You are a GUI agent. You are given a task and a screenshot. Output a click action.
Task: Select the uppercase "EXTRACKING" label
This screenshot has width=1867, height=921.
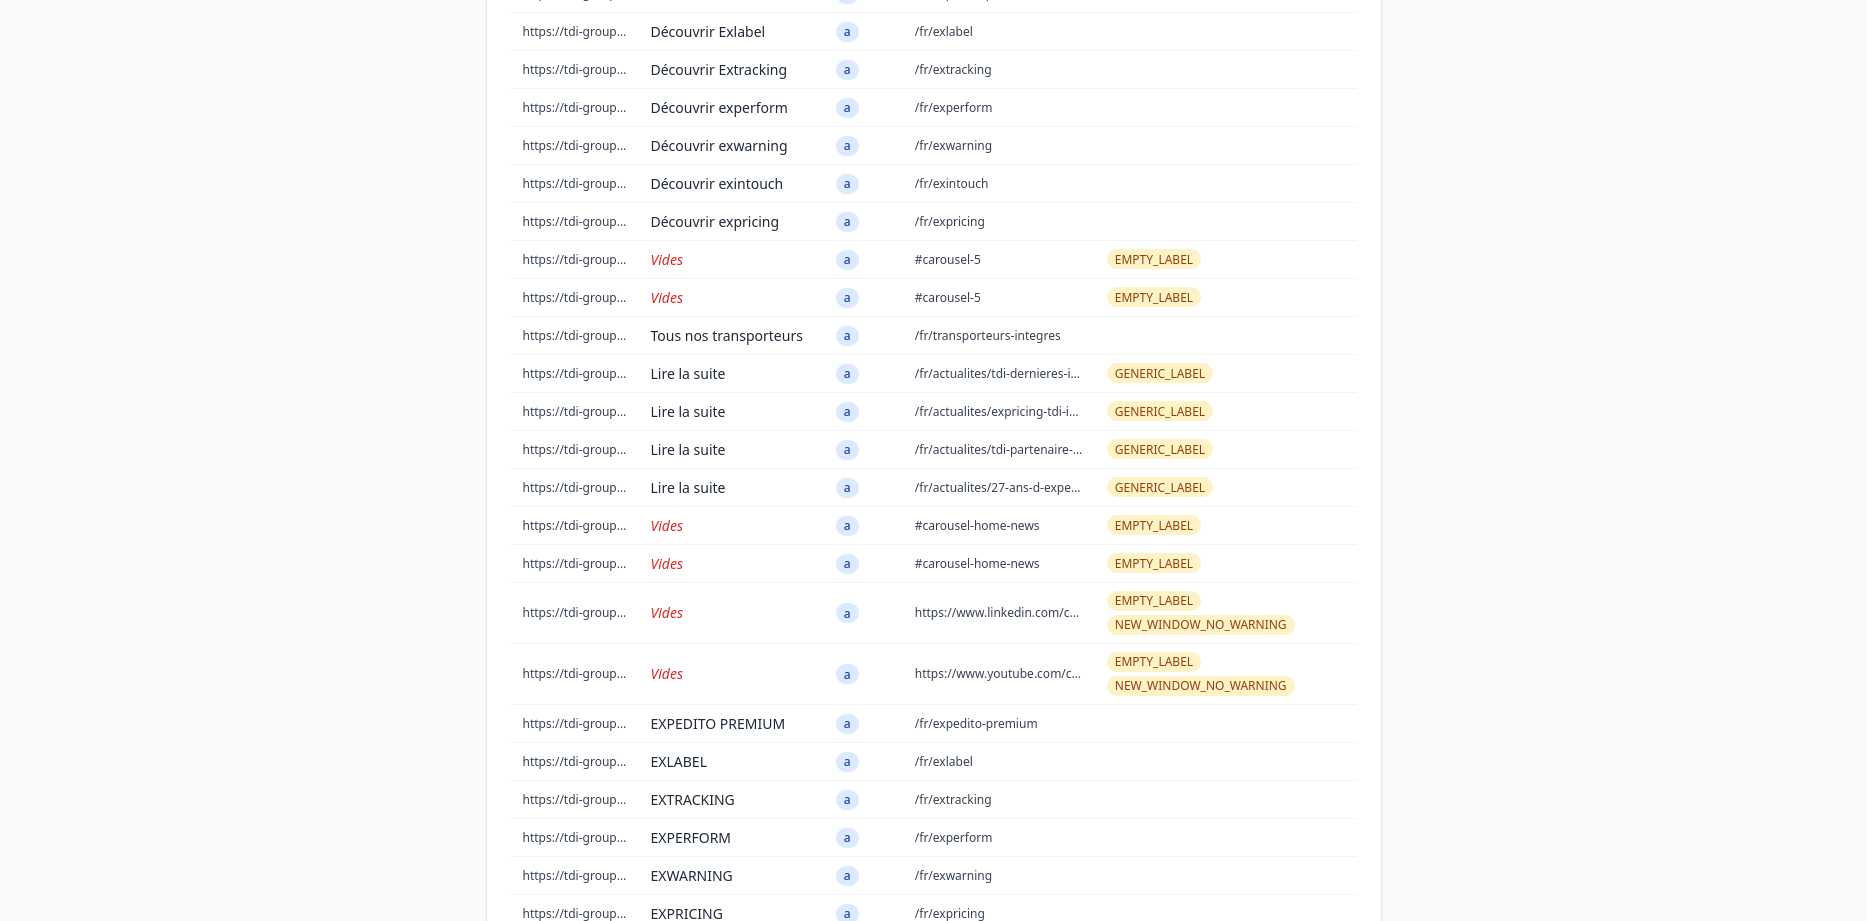[692, 800]
